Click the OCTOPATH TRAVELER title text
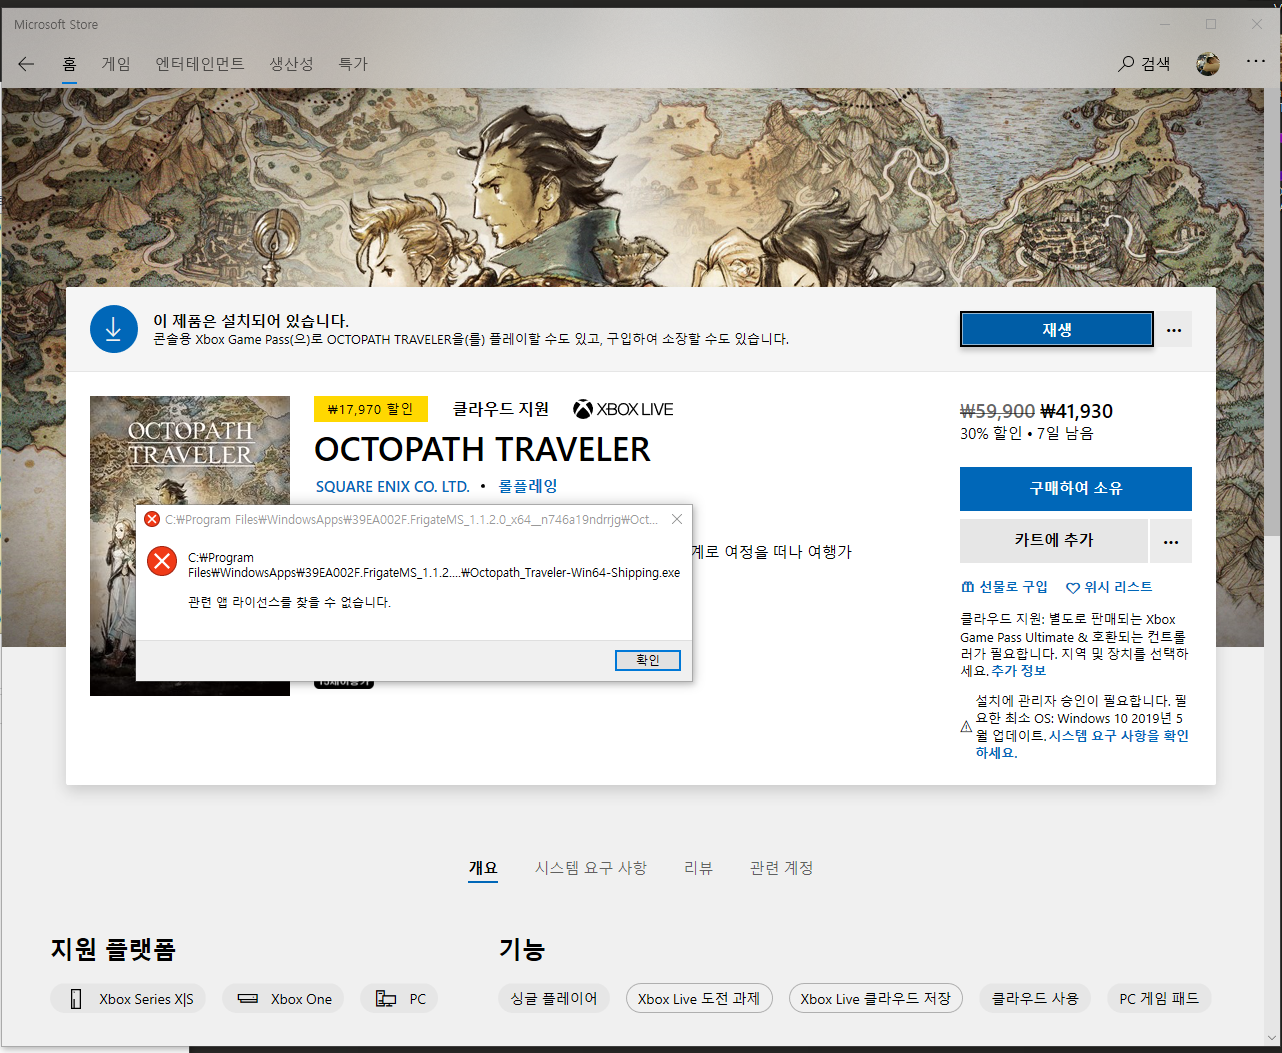The width and height of the screenshot is (1282, 1053). pyautogui.click(x=482, y=450)
